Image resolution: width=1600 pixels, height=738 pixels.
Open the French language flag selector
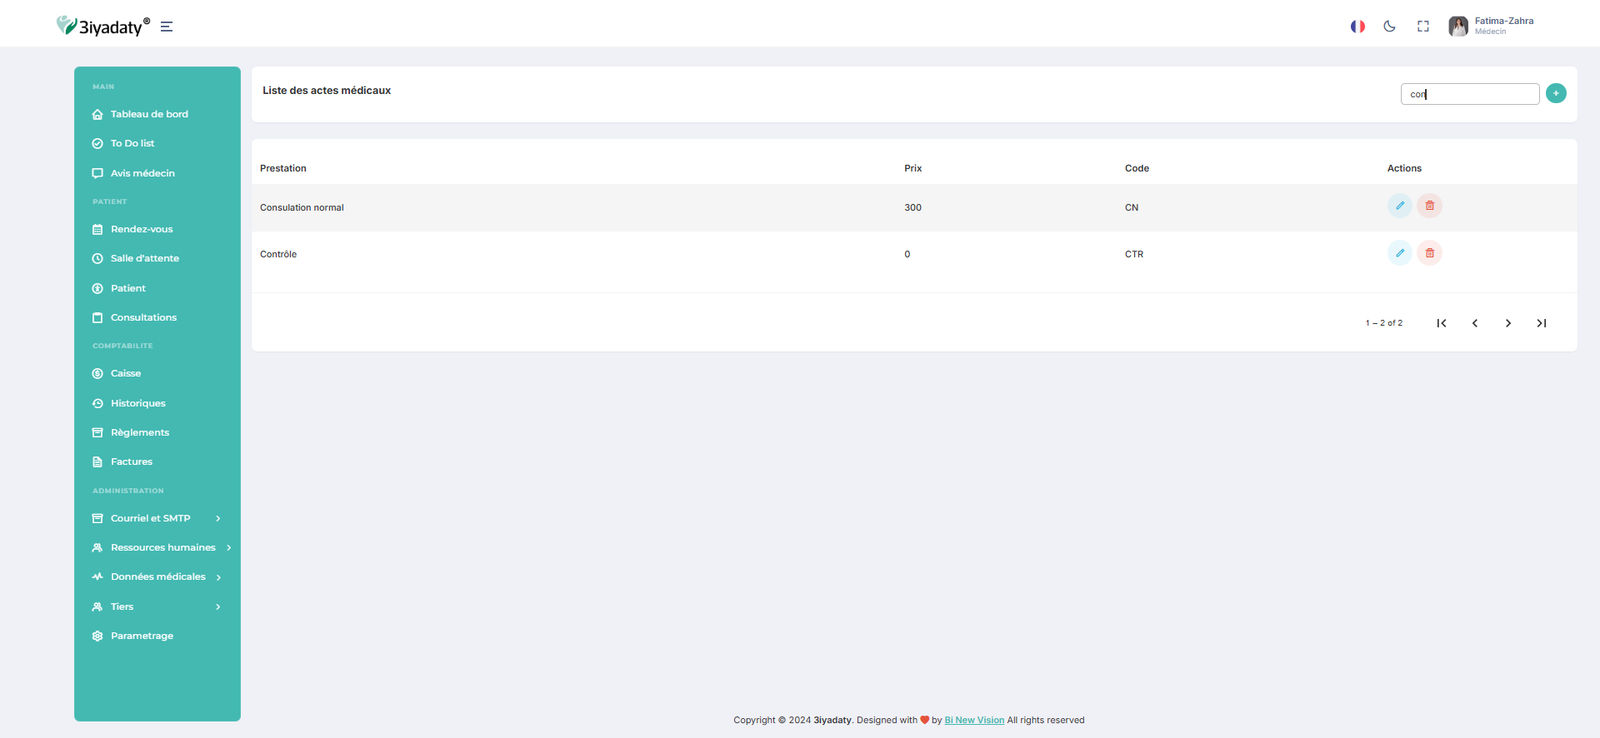(1357, 27)
